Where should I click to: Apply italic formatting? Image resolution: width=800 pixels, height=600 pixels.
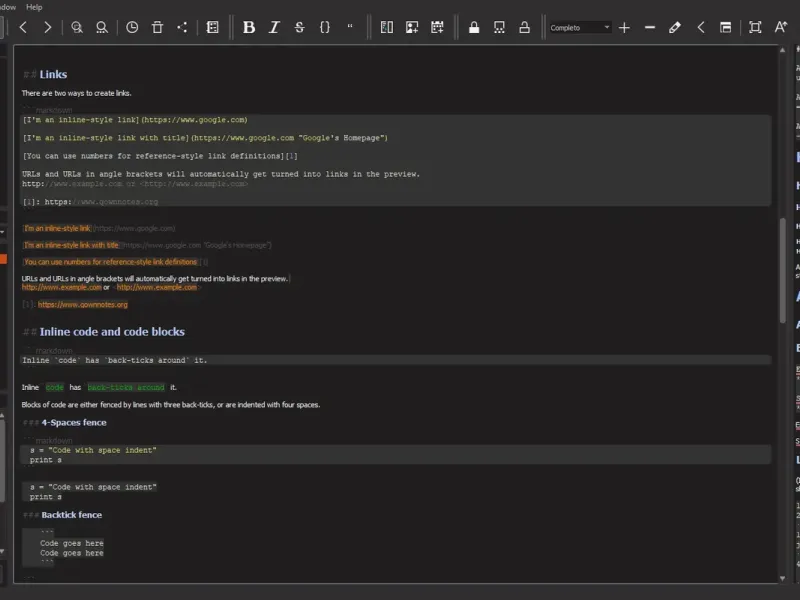274,27
